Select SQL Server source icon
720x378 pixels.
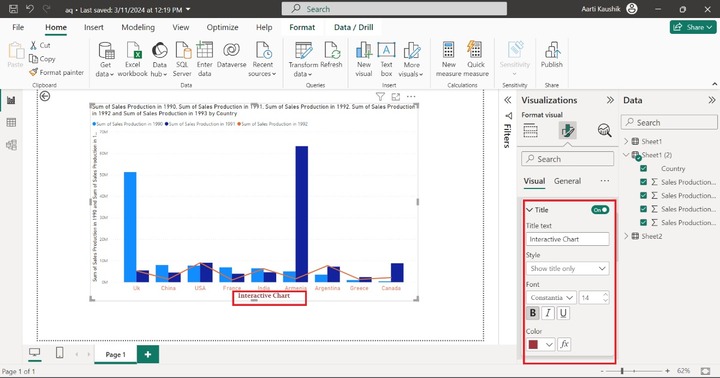[x=182, y=51]
